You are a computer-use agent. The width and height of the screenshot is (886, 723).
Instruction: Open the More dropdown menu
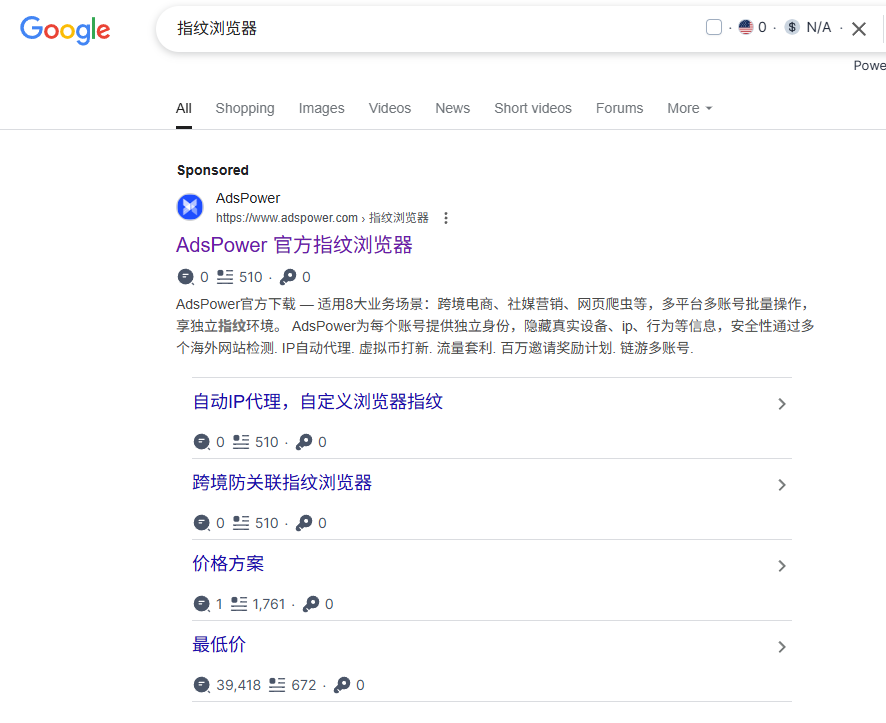coord(689,108)
